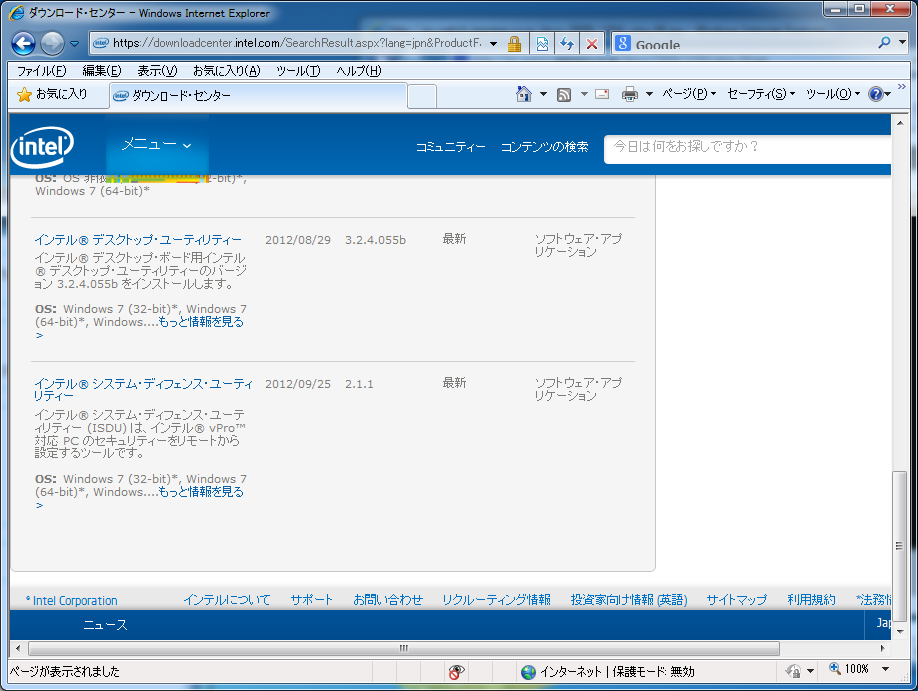This screenshot has height=691, width=918.
Task: Click the compatibility view icon
Action: (x=542, y=44)
